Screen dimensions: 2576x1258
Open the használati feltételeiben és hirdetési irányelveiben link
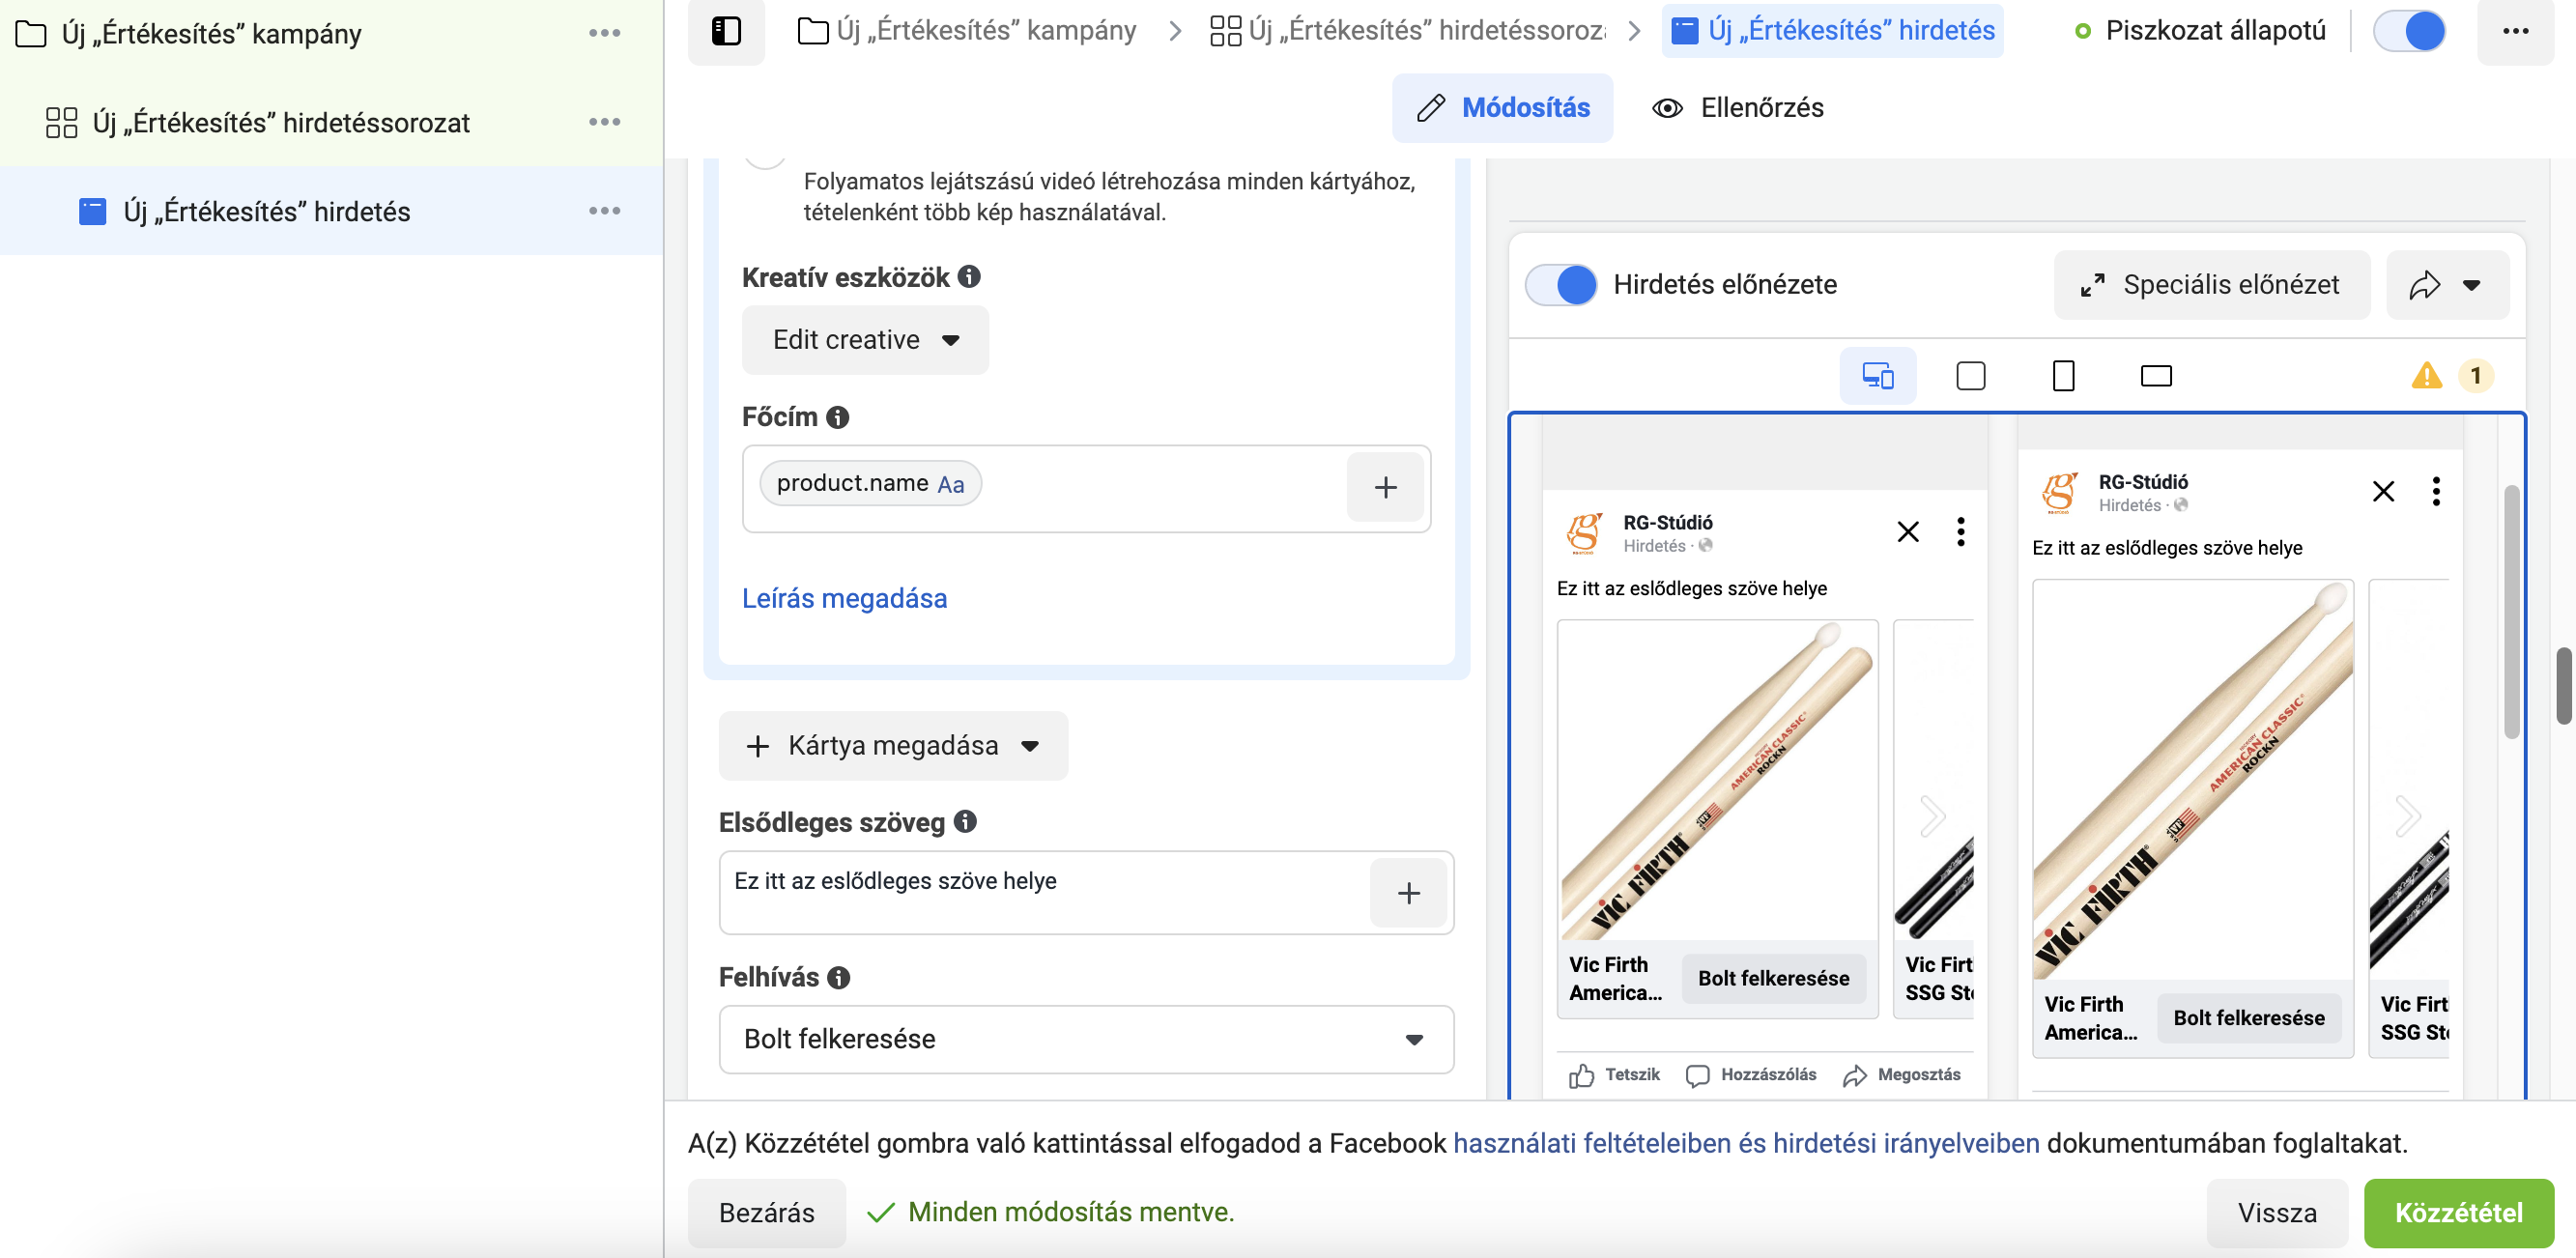(x=1746, y=1144)
